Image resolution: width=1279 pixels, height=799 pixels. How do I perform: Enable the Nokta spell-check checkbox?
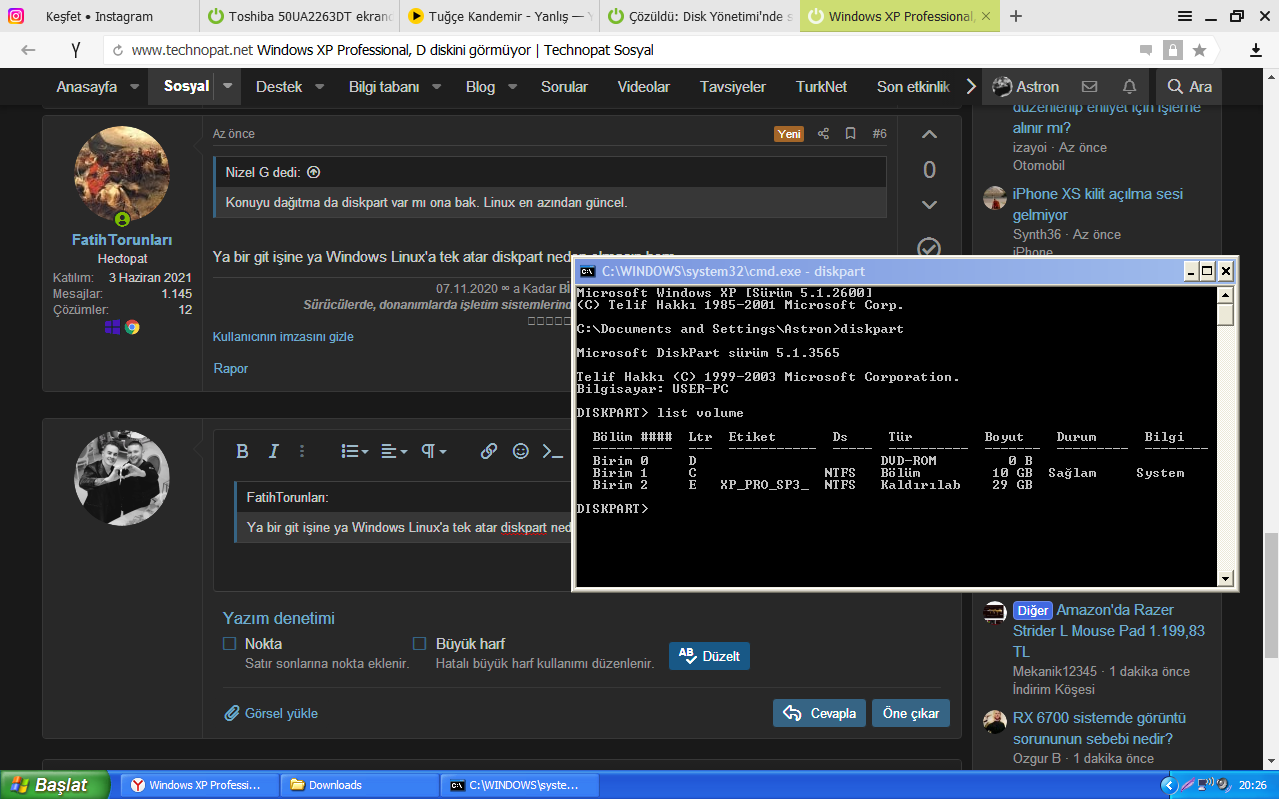click(x=230, y=644)
